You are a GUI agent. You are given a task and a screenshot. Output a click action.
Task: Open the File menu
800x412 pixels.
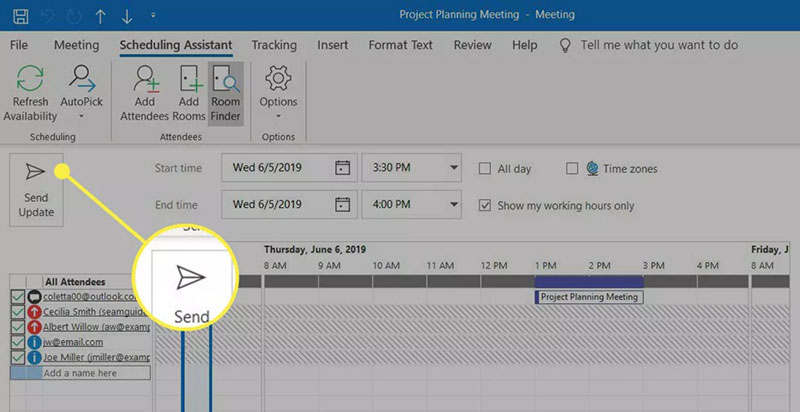click(x=19, y=45)
